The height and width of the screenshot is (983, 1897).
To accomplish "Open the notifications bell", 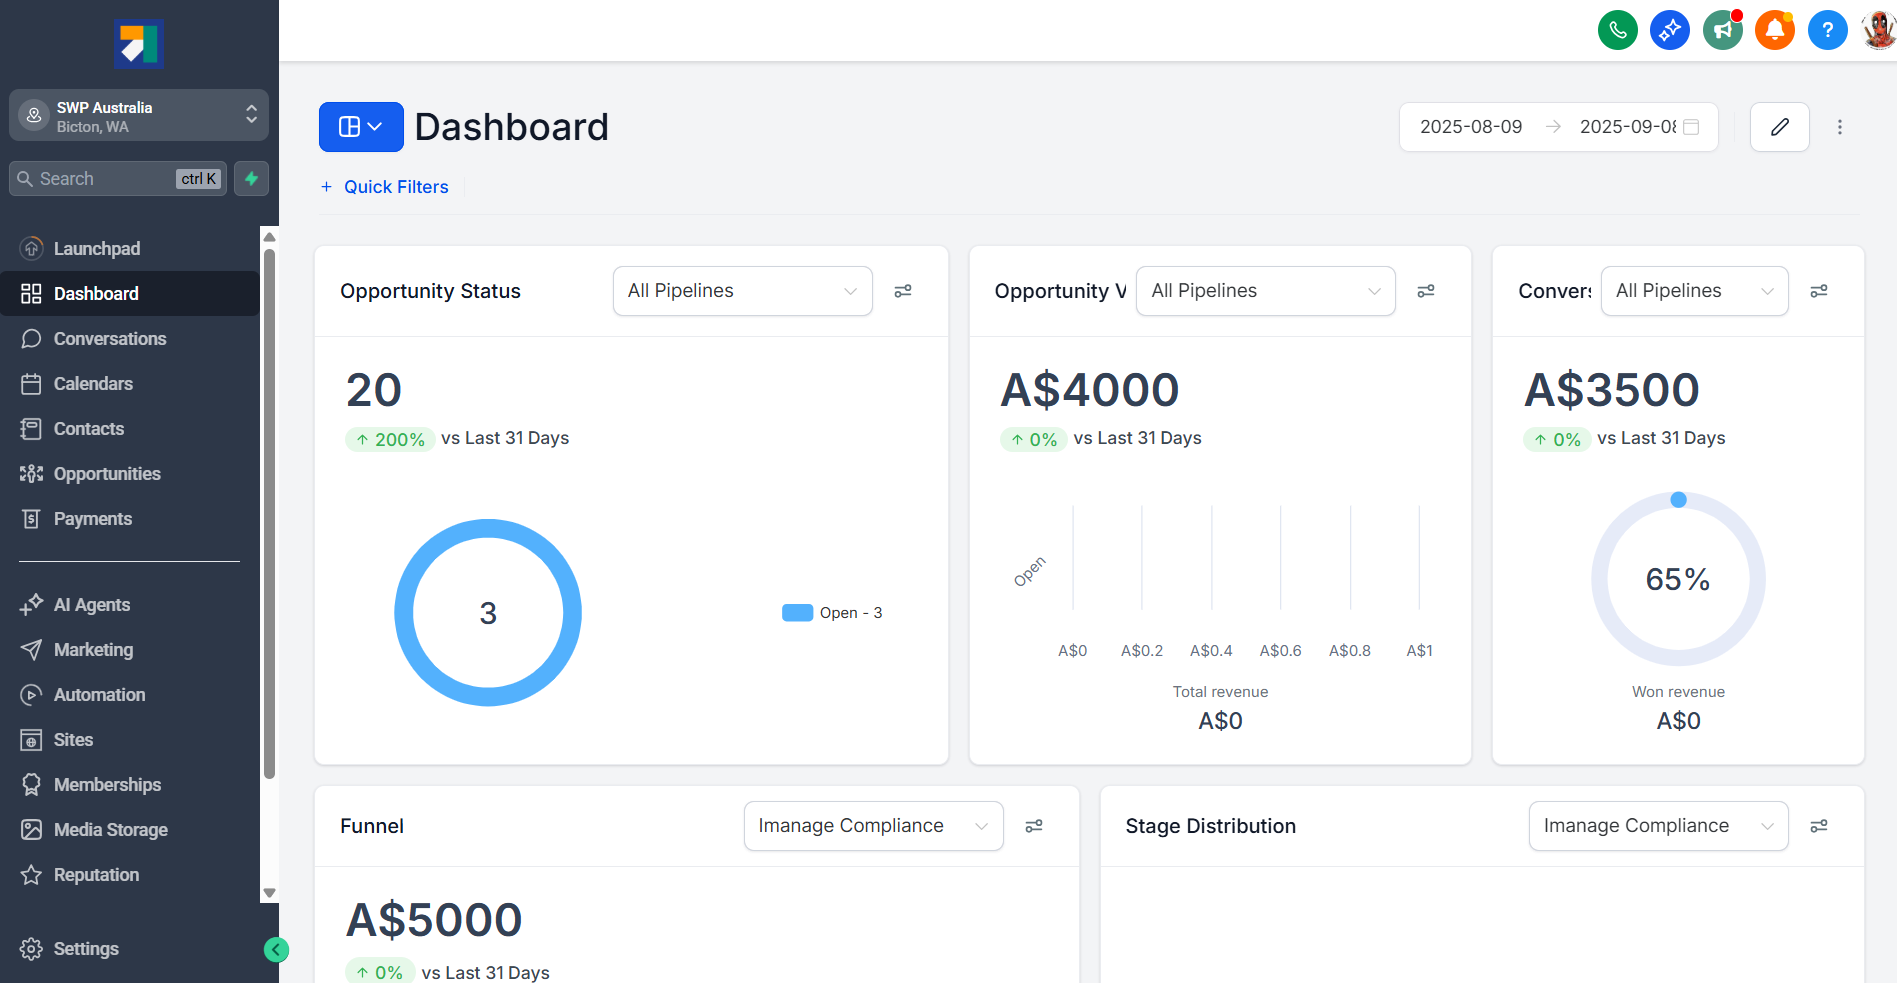I will tap(1775, 29).
